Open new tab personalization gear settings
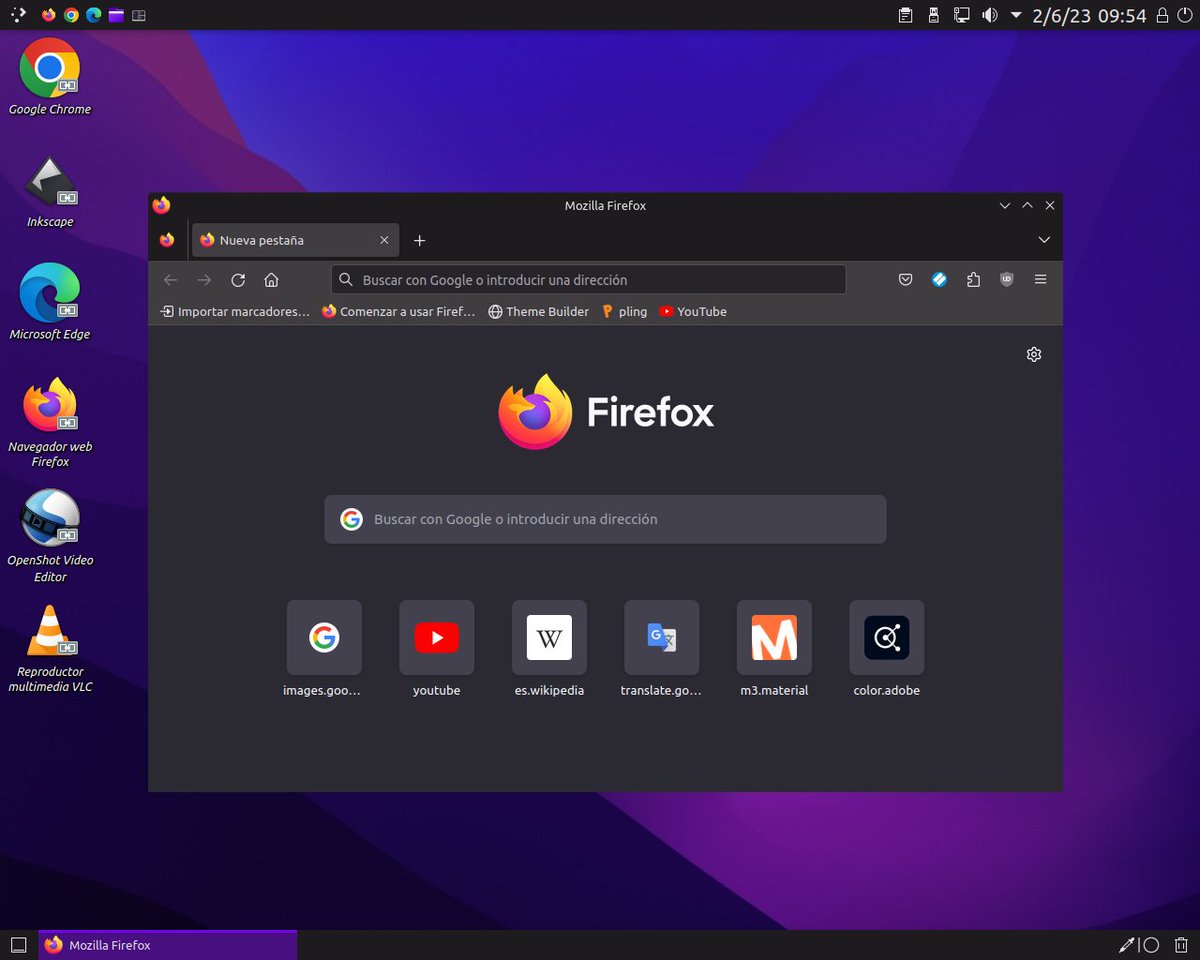Image resolution: width=1200 pixels, height=960 pixels. (x=1034, y=354)
